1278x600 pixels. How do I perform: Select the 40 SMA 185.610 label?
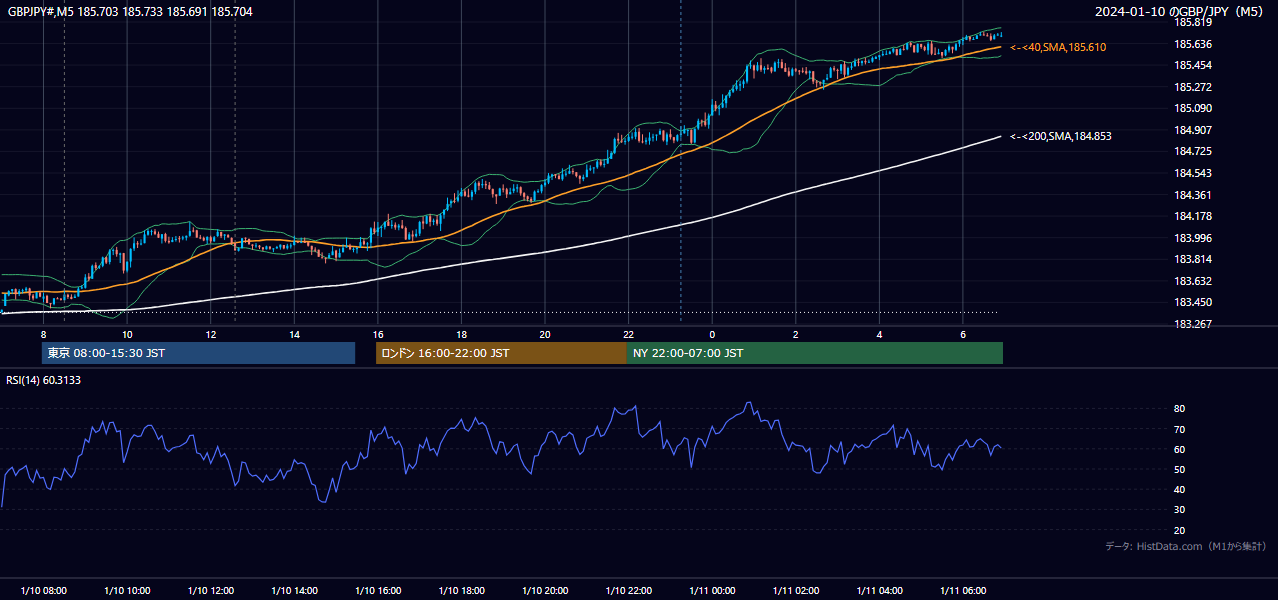1058,47
